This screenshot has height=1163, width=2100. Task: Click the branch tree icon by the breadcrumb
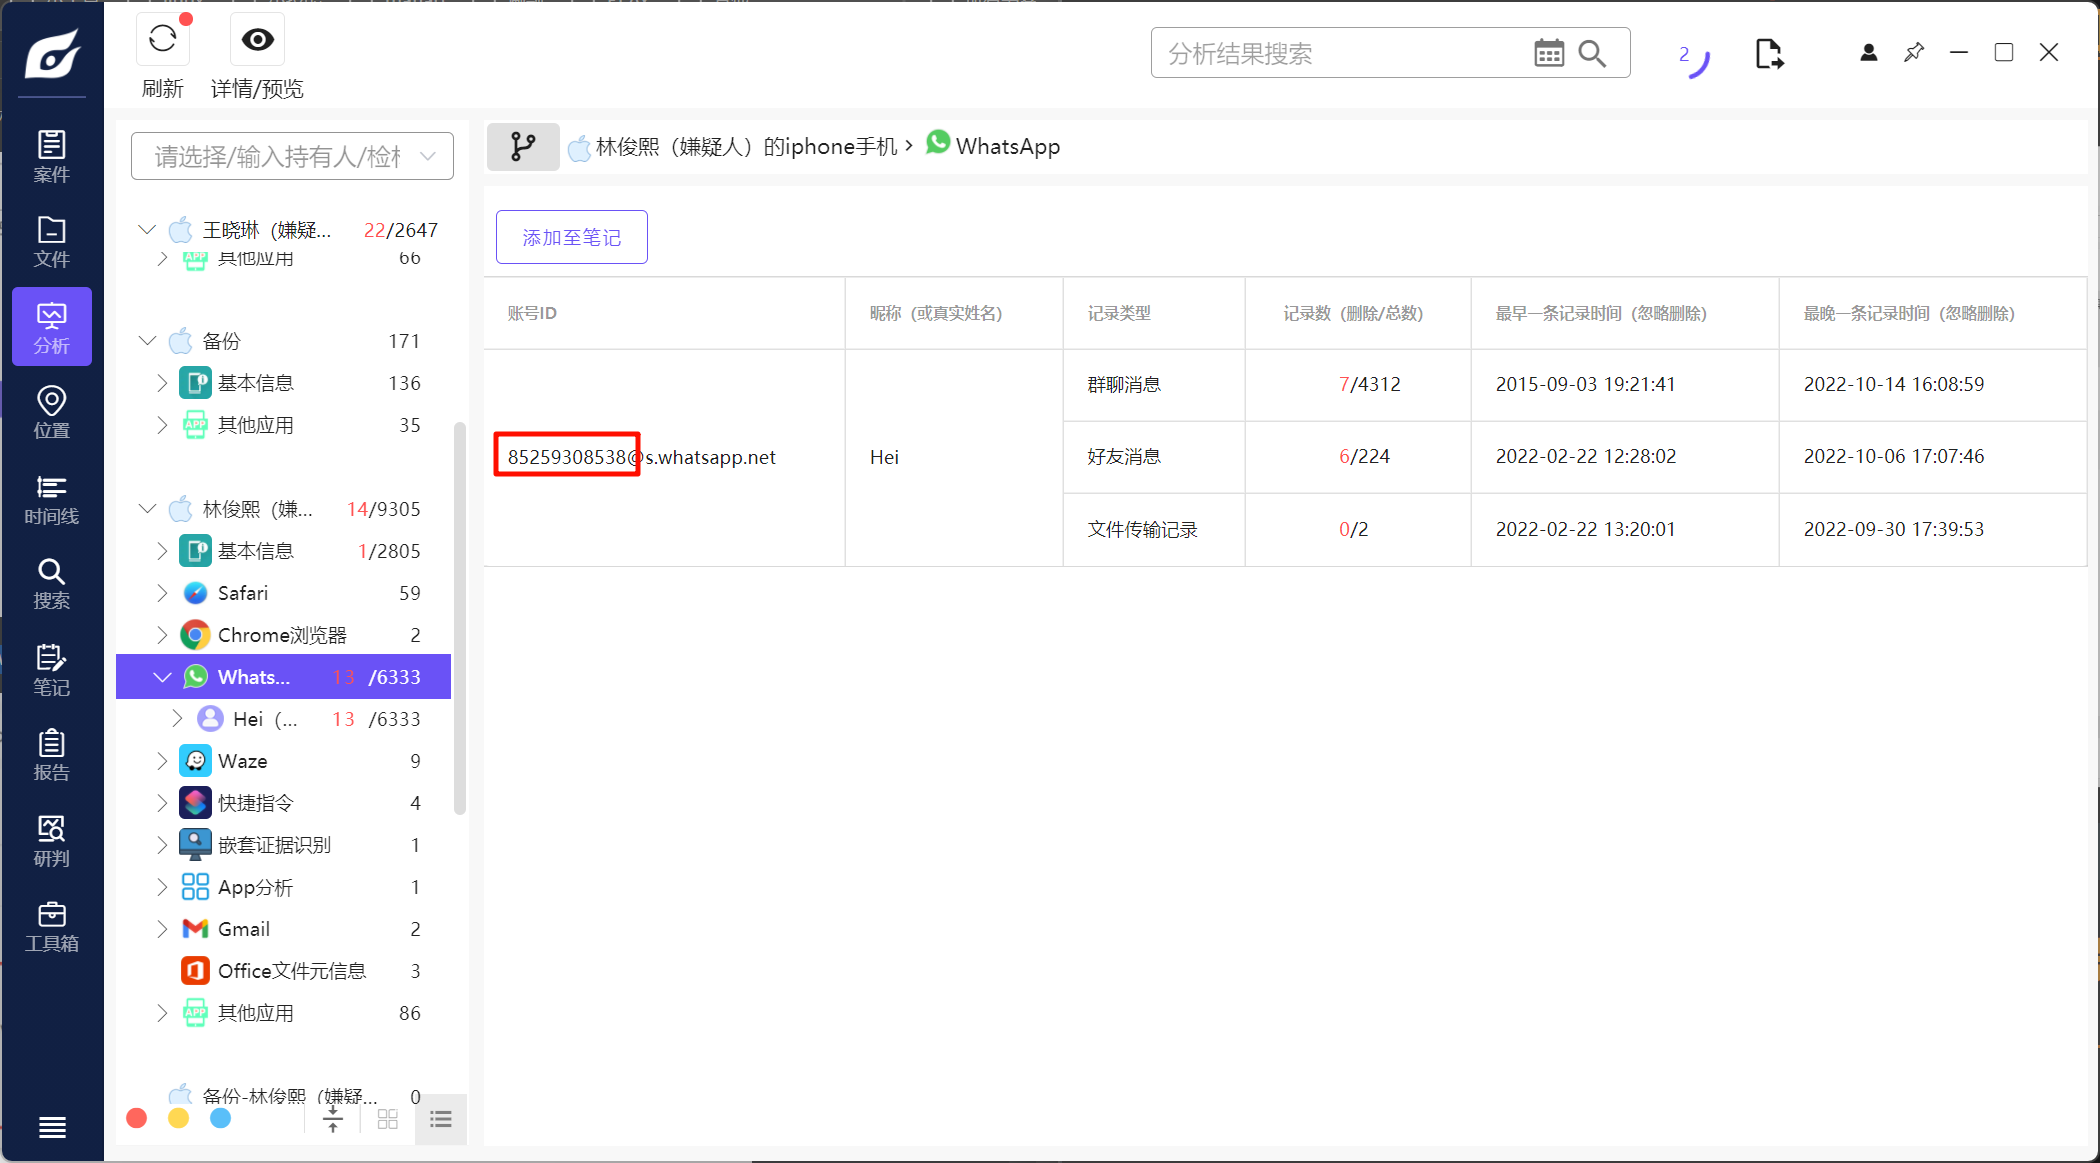(523, 147)
